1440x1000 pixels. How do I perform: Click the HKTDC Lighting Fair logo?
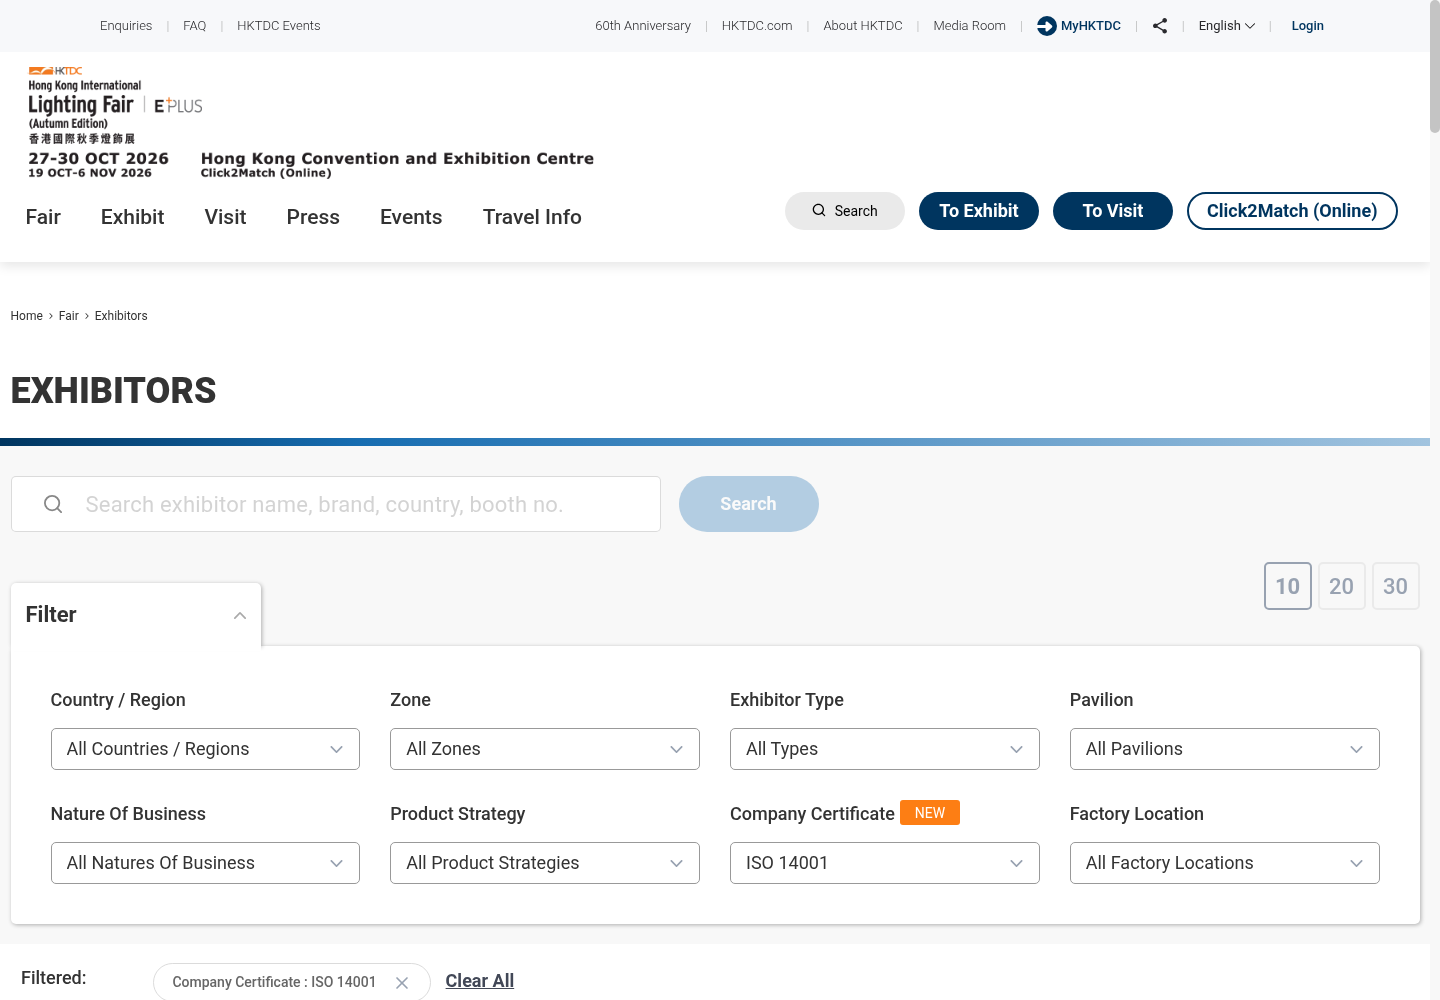click(85, 105)
